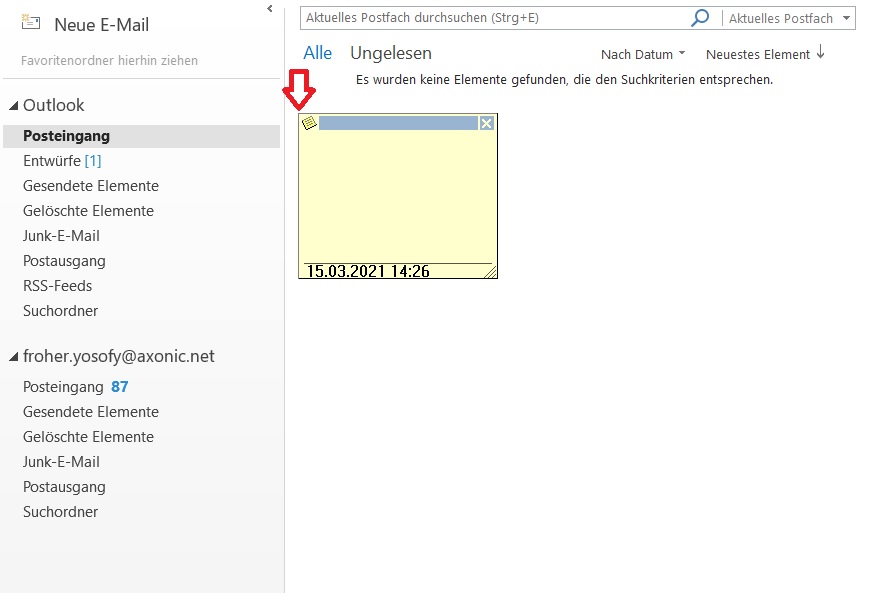Viewport: 875px width, 593px height.
Task: Select the Outlook root folder label
Action: coord(54,105)
